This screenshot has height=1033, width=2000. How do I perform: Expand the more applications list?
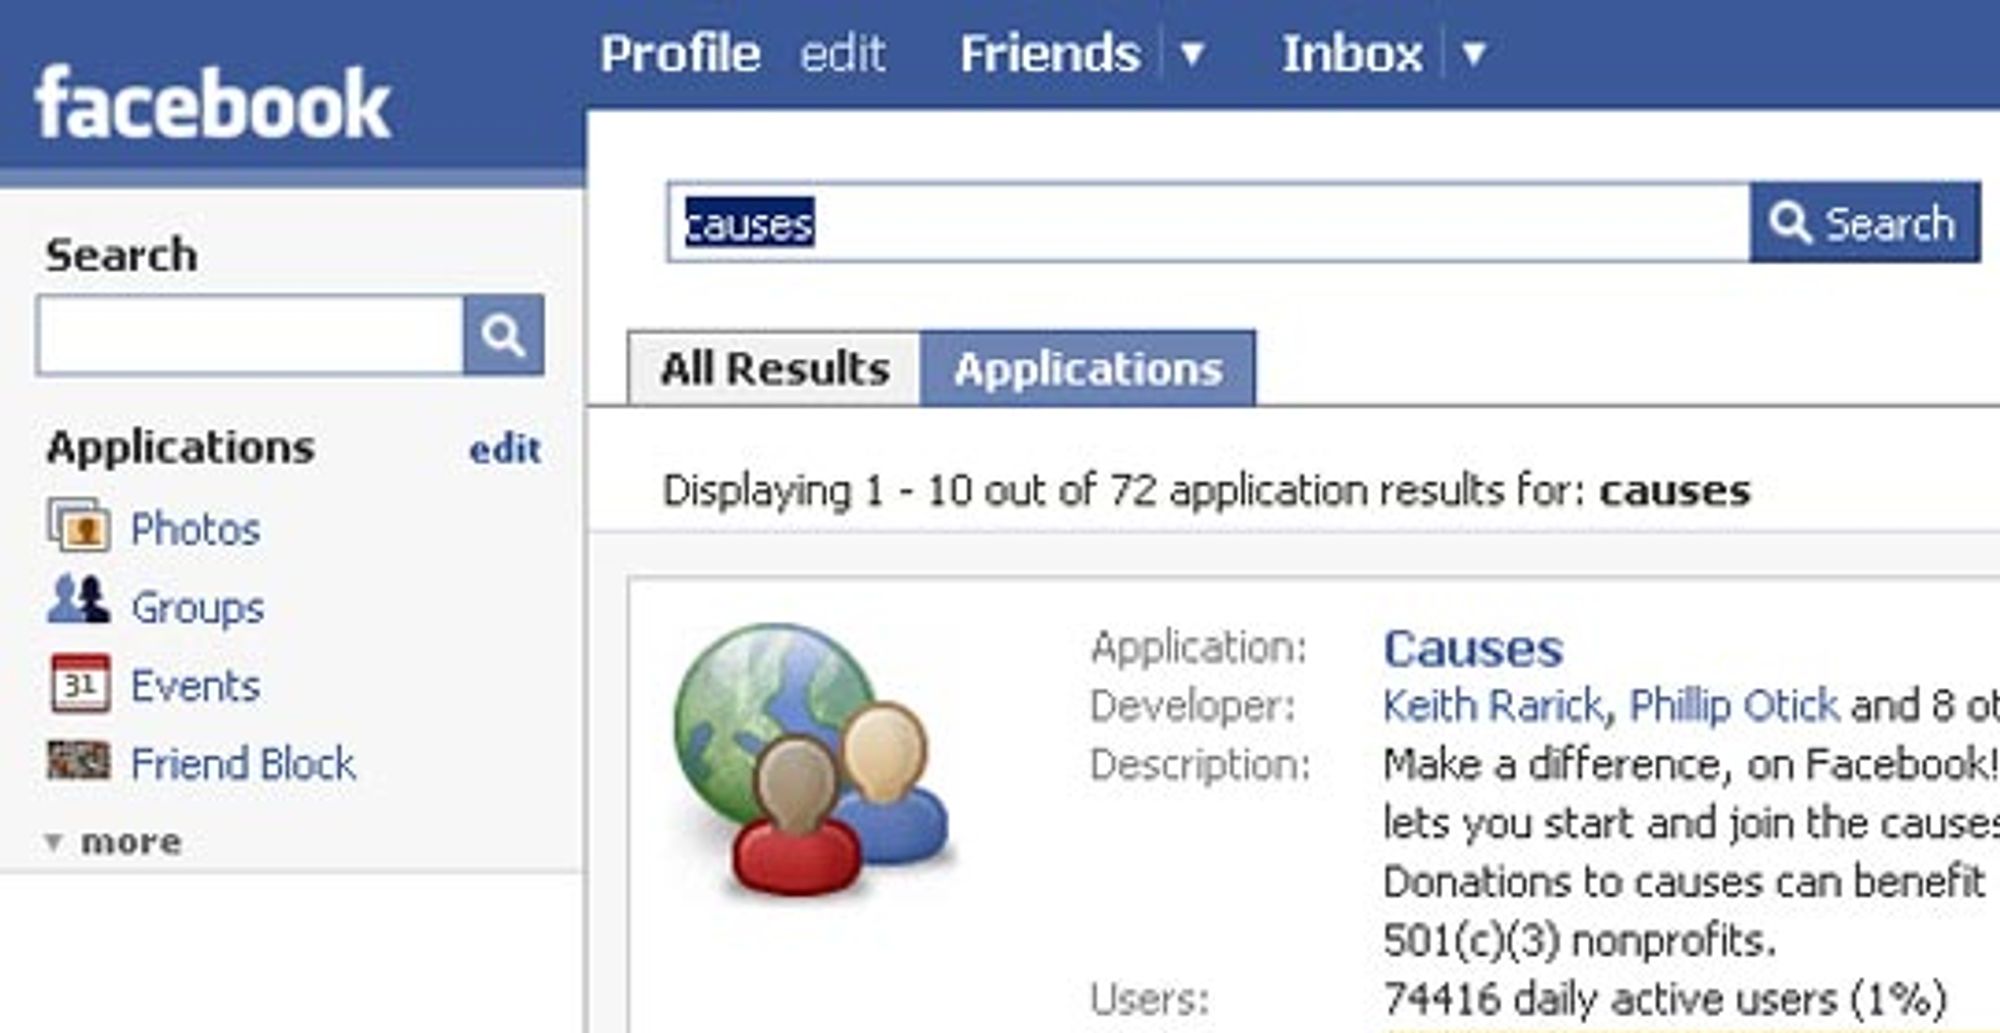(114, 842)
